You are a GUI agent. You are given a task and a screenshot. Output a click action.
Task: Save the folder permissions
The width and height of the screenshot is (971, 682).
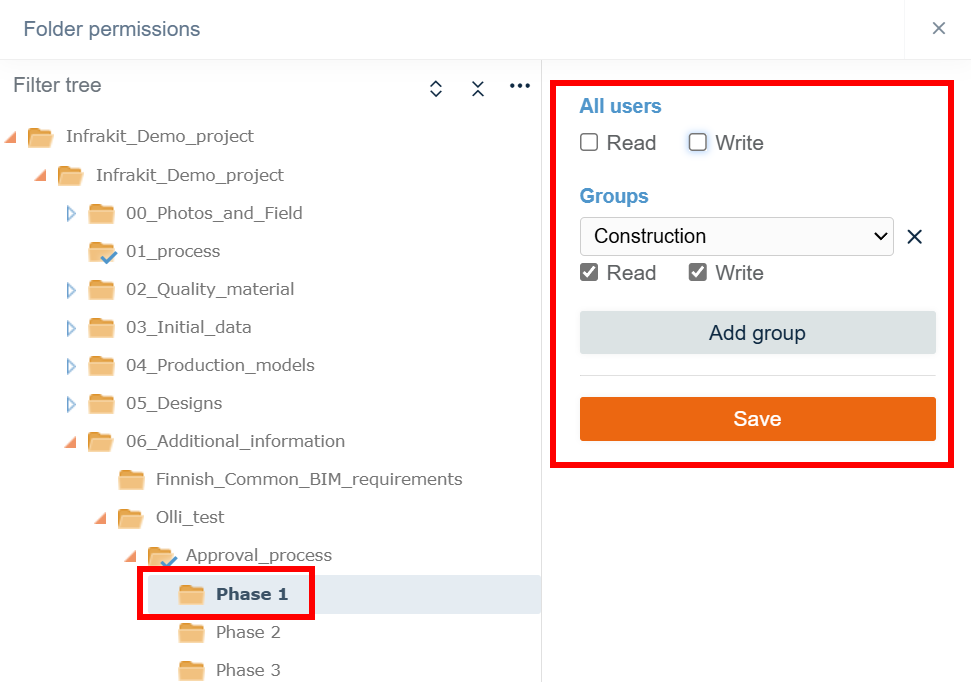757,419
